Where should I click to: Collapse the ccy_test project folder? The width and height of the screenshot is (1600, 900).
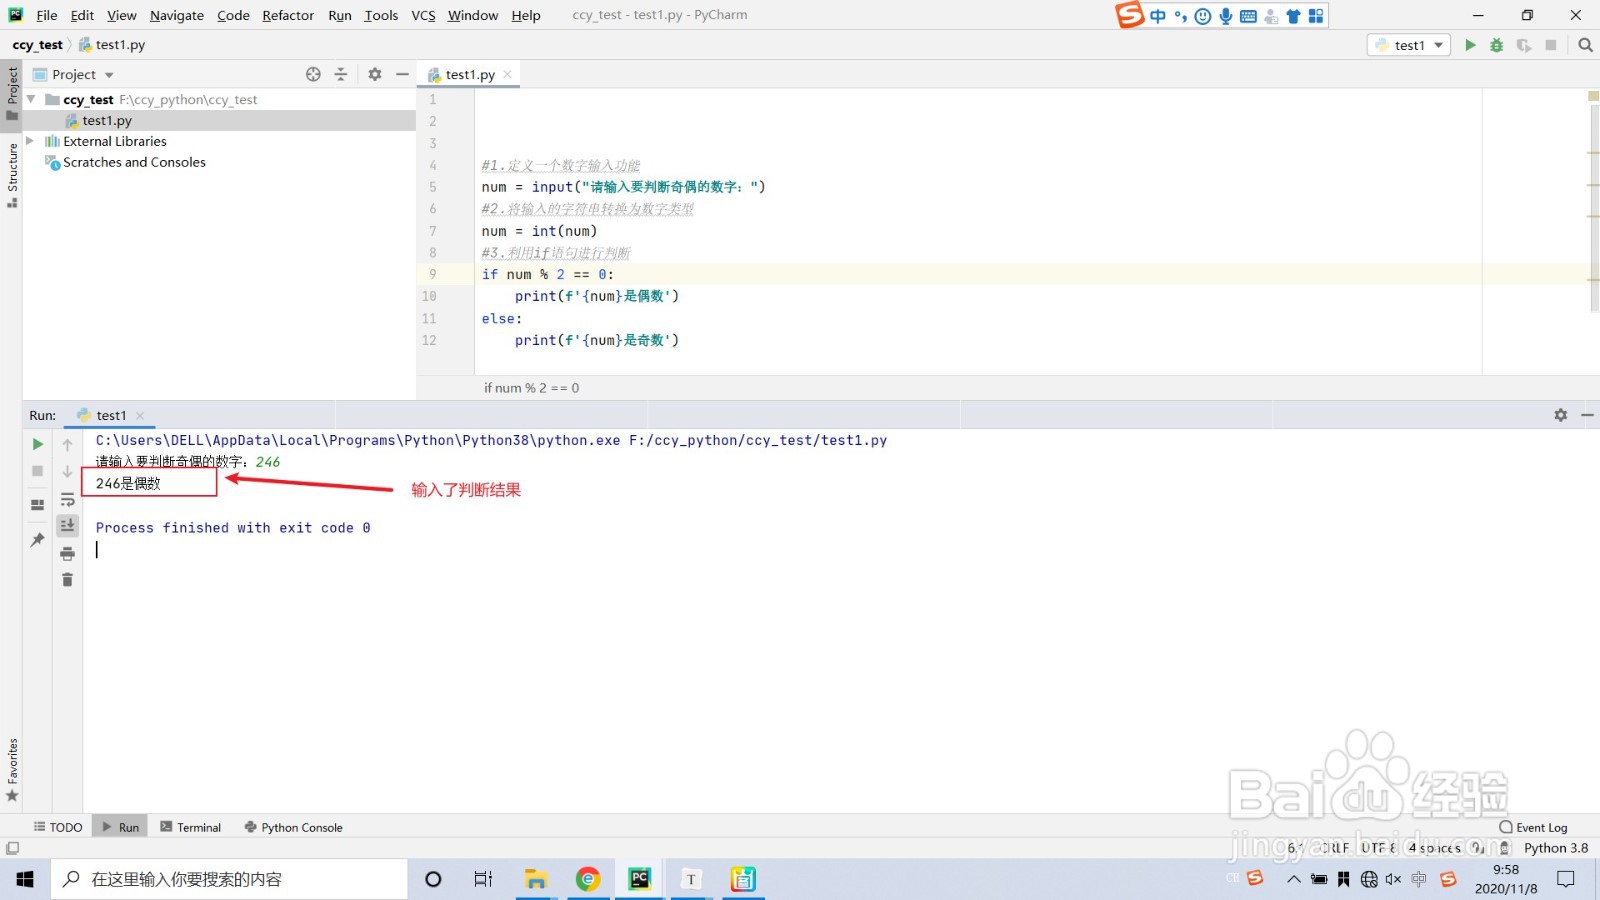click(x=31, y=99)
